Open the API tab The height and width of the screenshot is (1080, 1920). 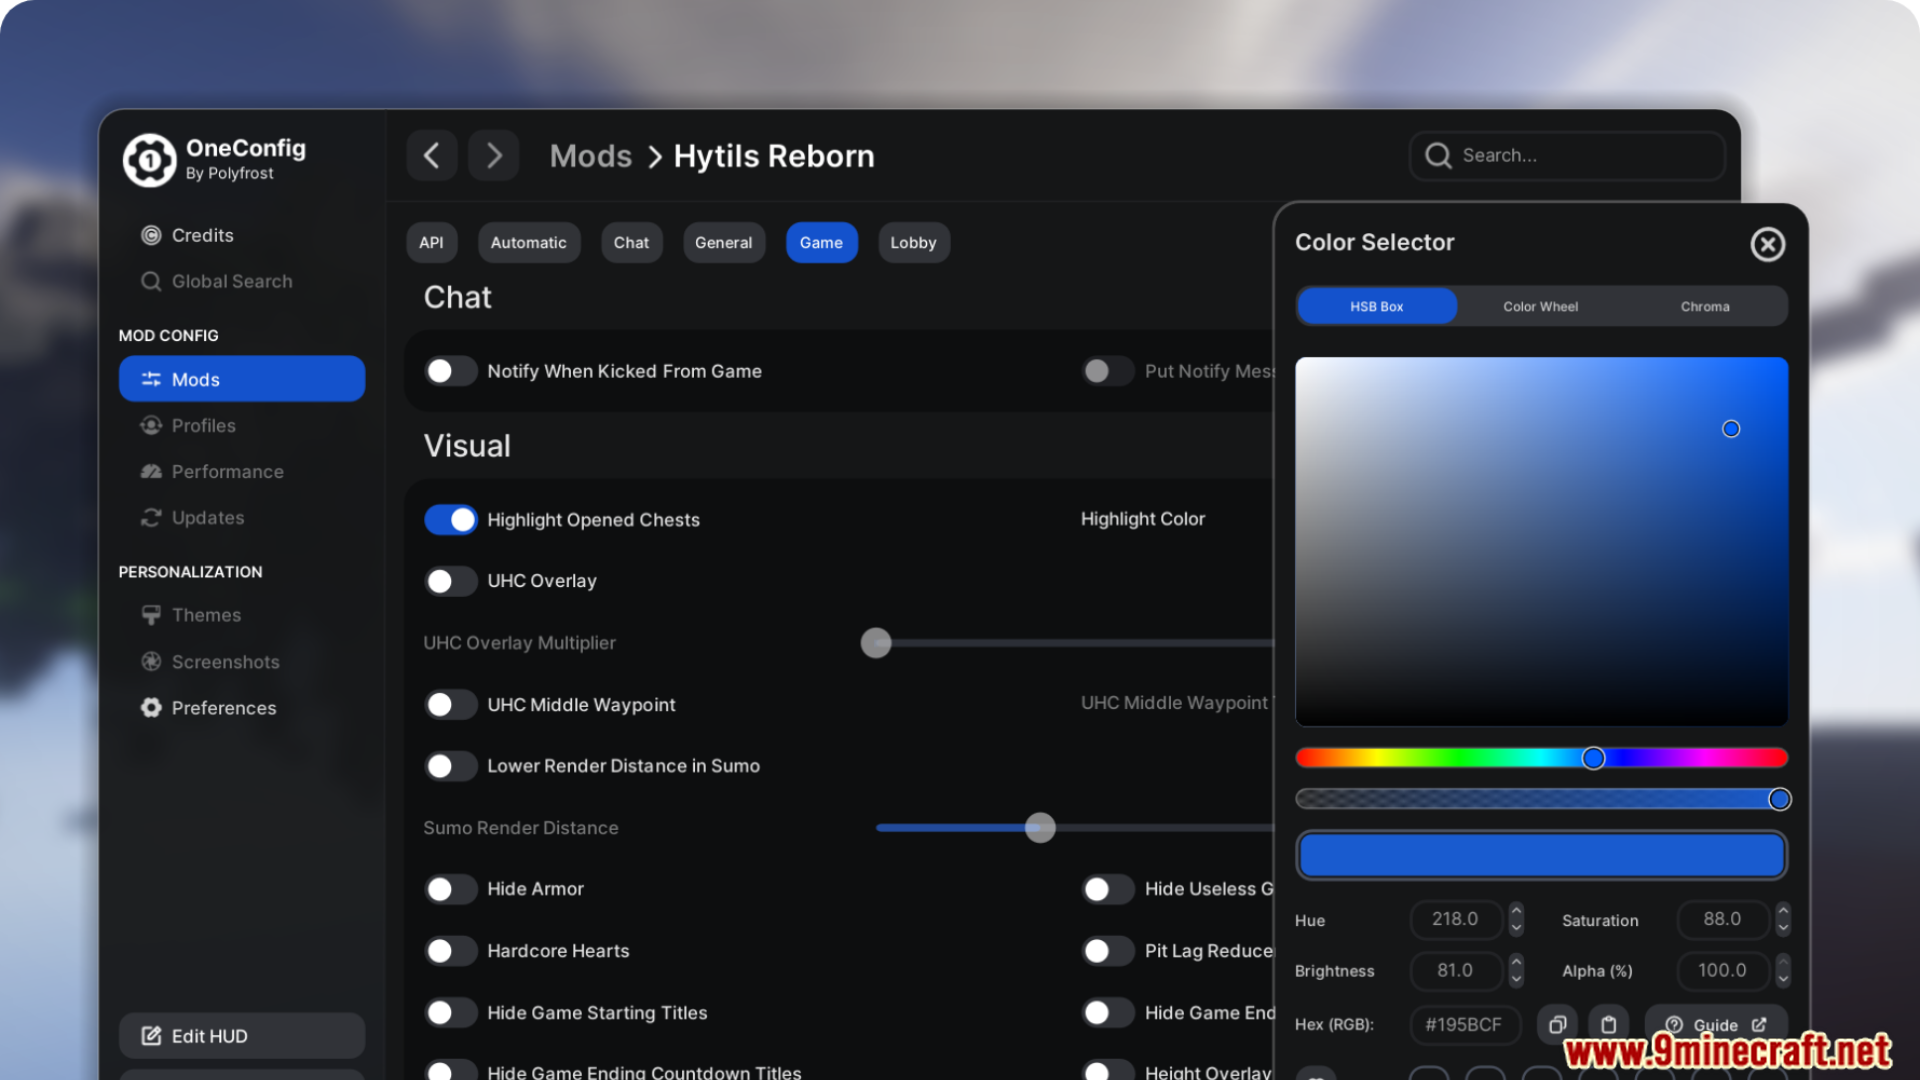coord(431,242)
